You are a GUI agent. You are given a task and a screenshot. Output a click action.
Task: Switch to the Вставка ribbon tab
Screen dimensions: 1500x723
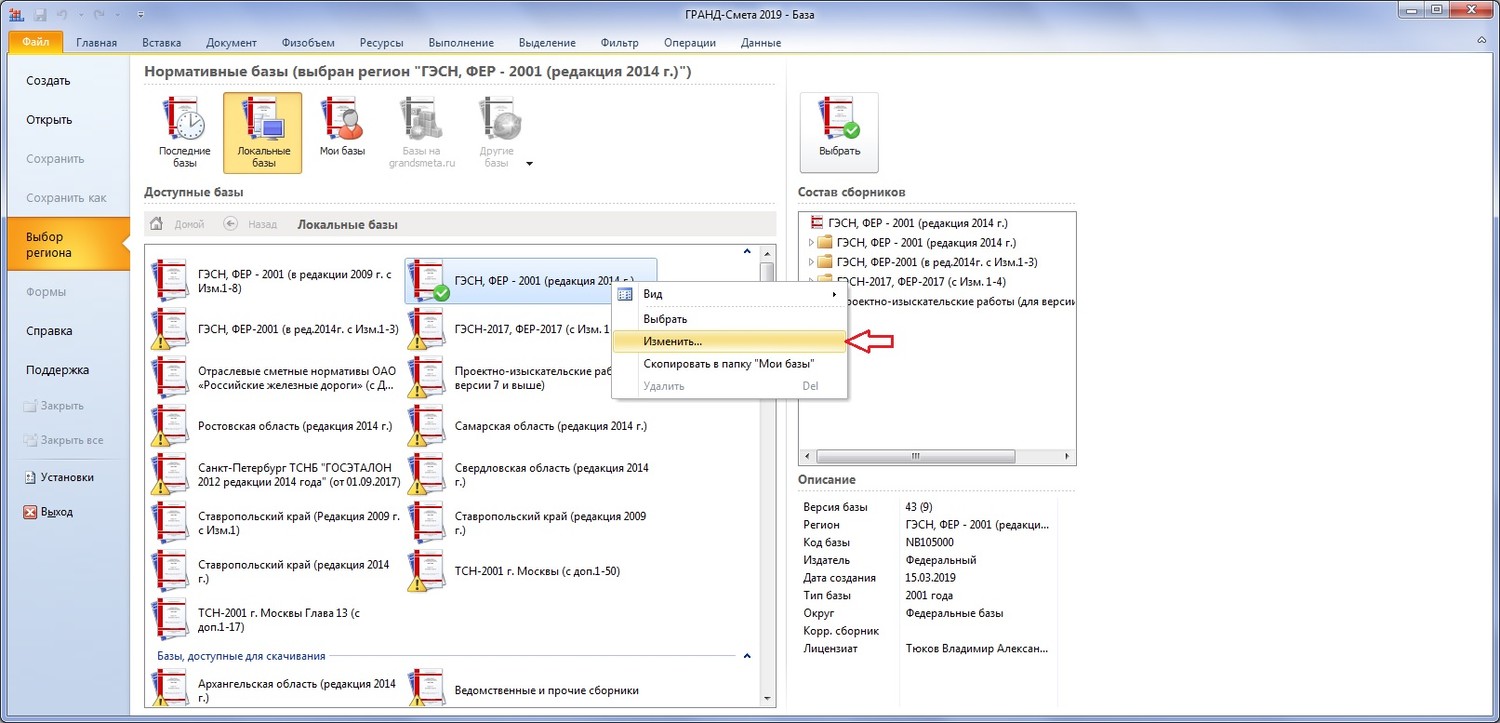point(162,42)
